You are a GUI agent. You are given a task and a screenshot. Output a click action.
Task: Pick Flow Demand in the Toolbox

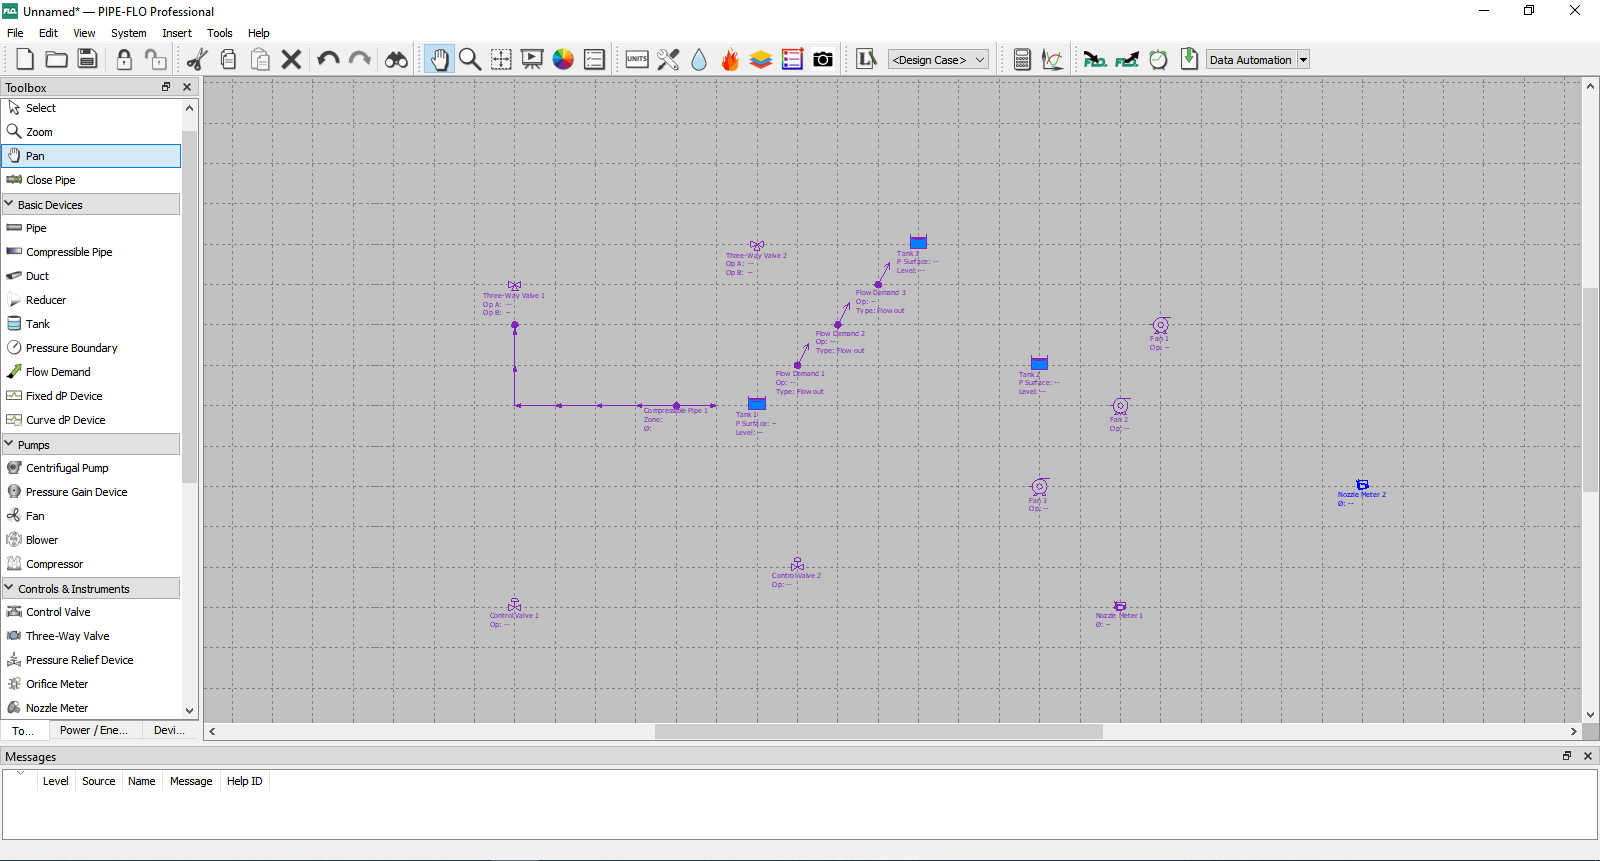click(91, 372)
